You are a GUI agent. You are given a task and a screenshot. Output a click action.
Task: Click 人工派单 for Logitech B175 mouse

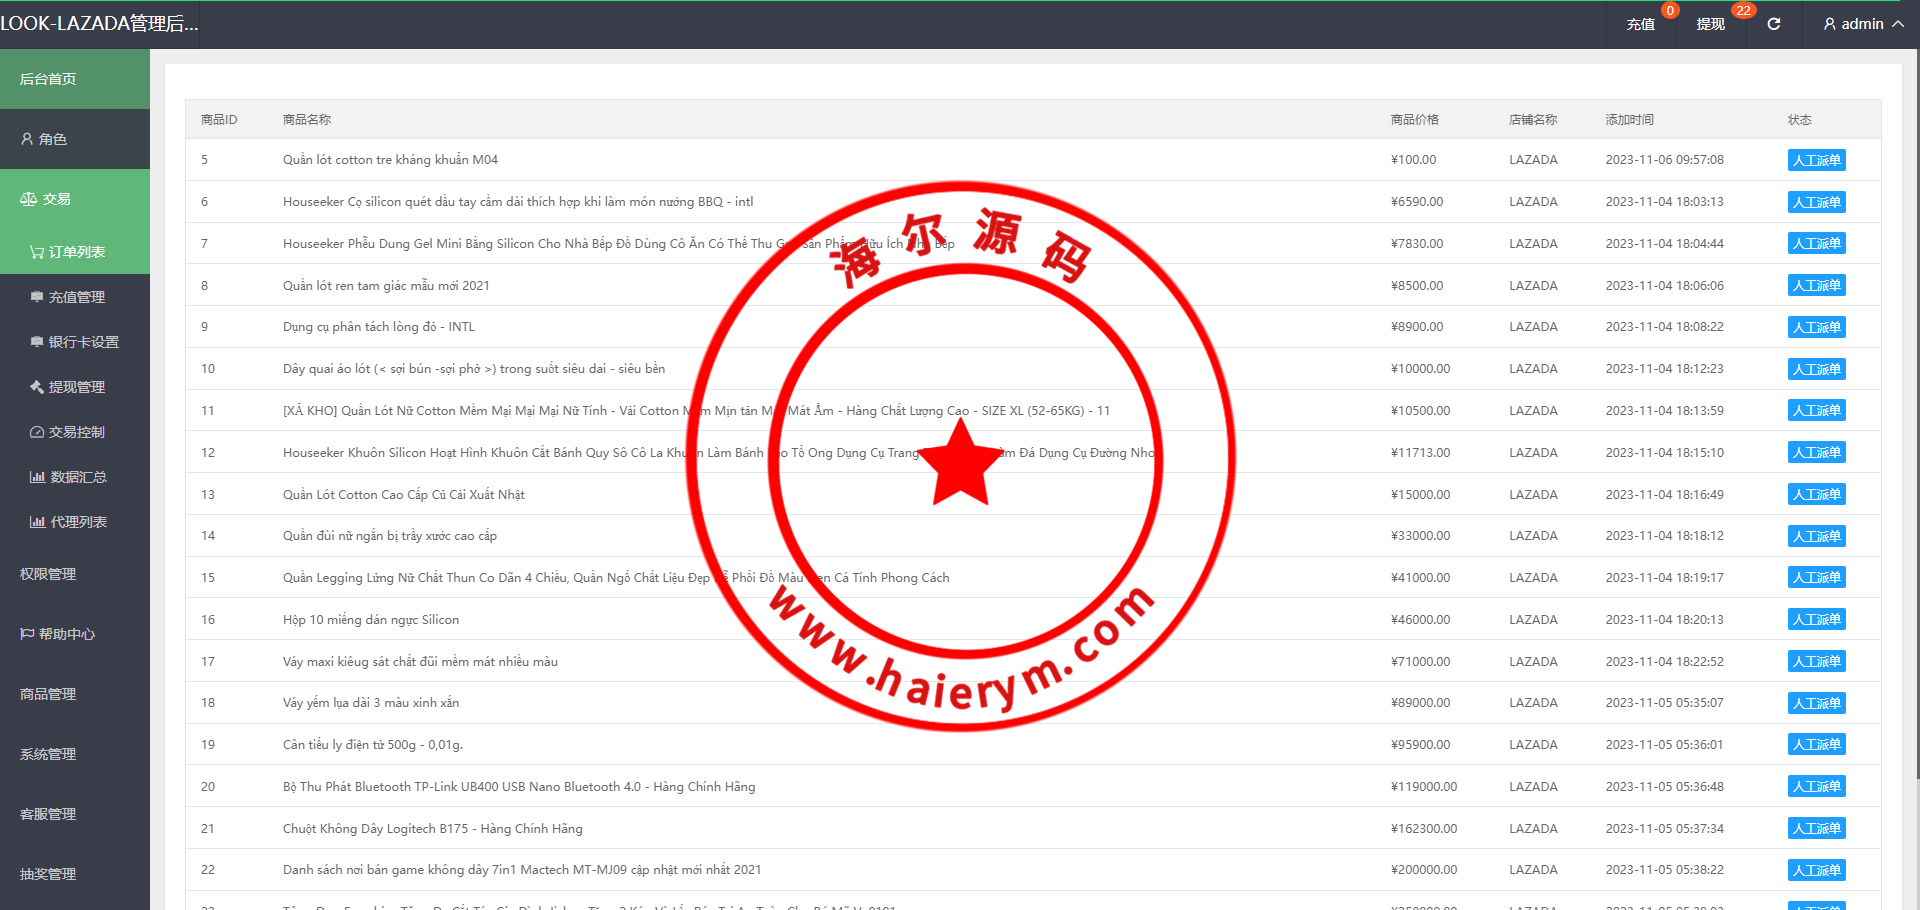(x=1816, y=829)
